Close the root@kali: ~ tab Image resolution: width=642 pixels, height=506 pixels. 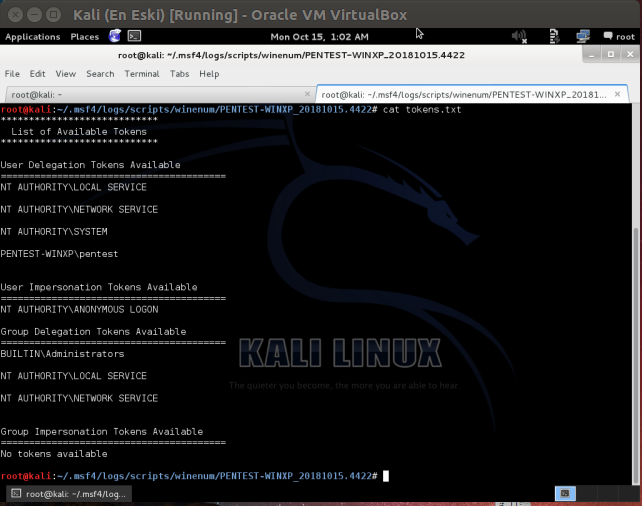coord(307,94)
